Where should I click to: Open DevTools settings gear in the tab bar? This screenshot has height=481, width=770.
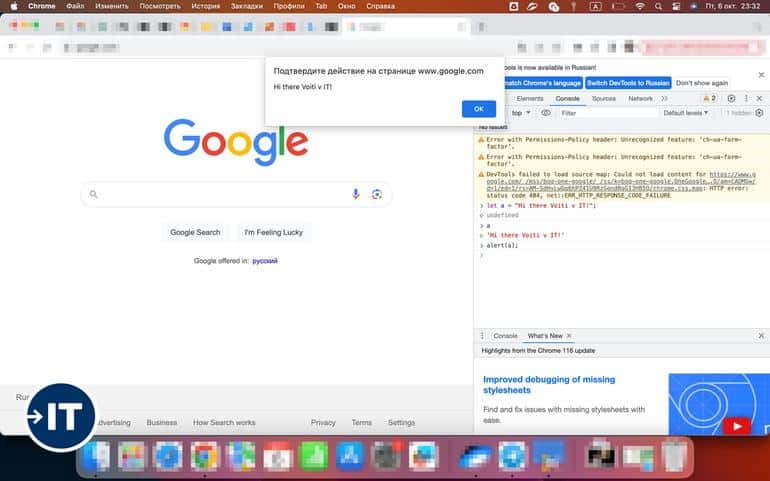(731, 99)
